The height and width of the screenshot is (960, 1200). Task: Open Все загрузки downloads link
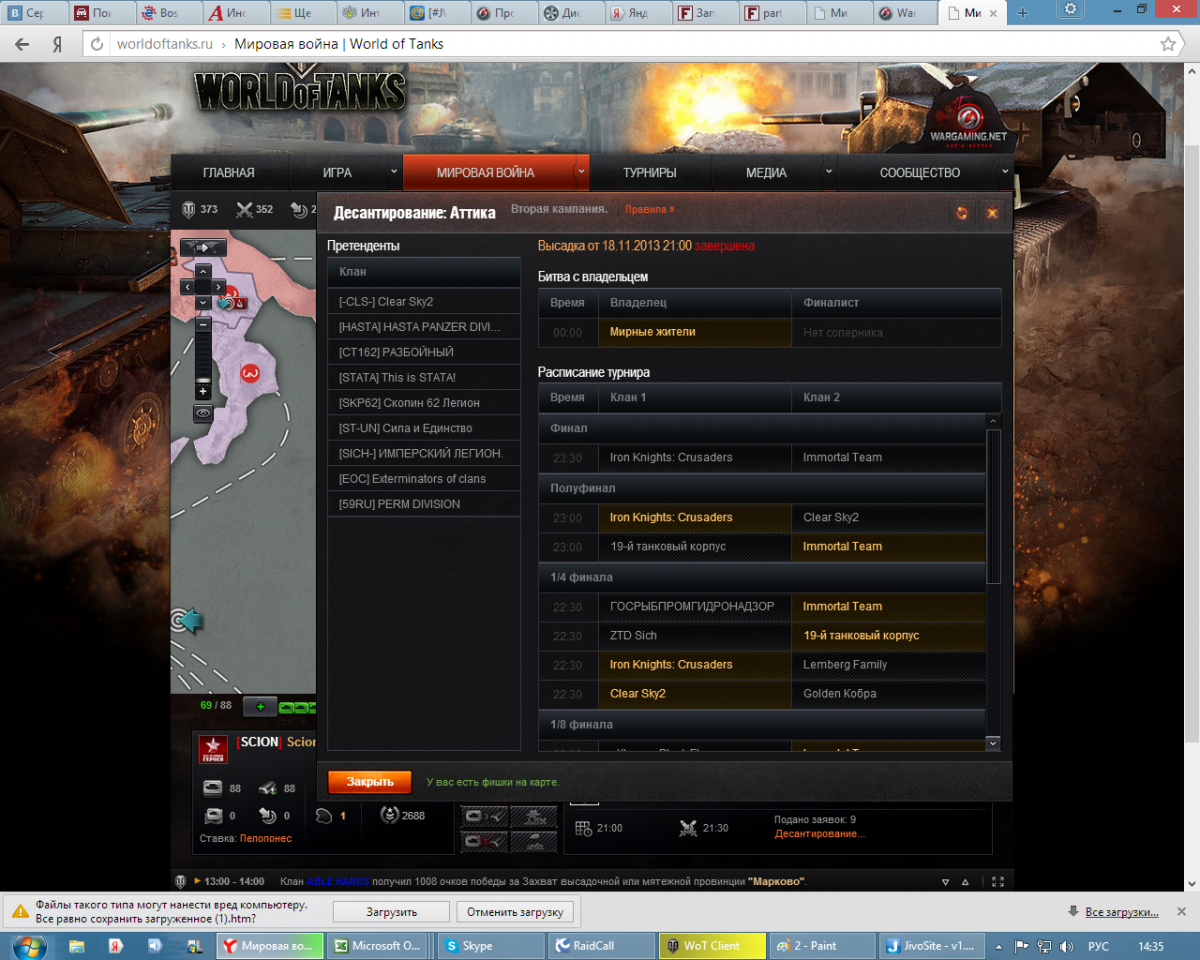click(x=1122, y=912)
